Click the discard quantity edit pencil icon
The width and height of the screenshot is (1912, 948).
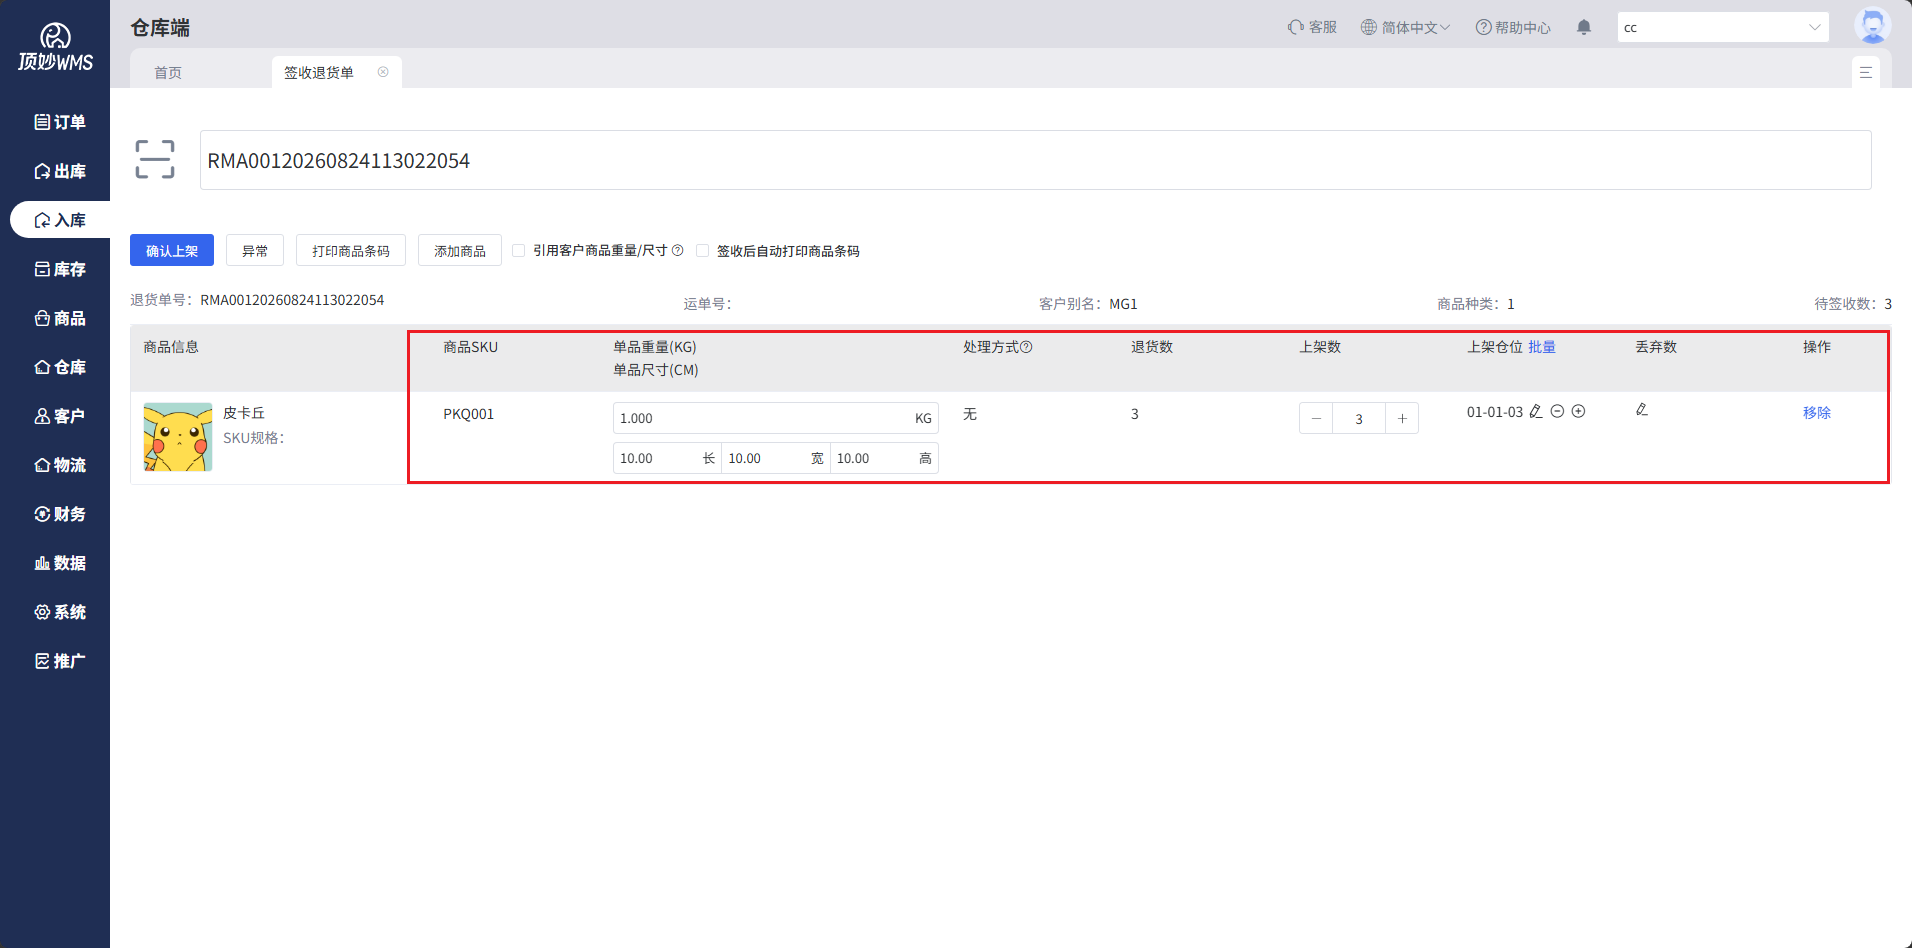(1642, 409)
